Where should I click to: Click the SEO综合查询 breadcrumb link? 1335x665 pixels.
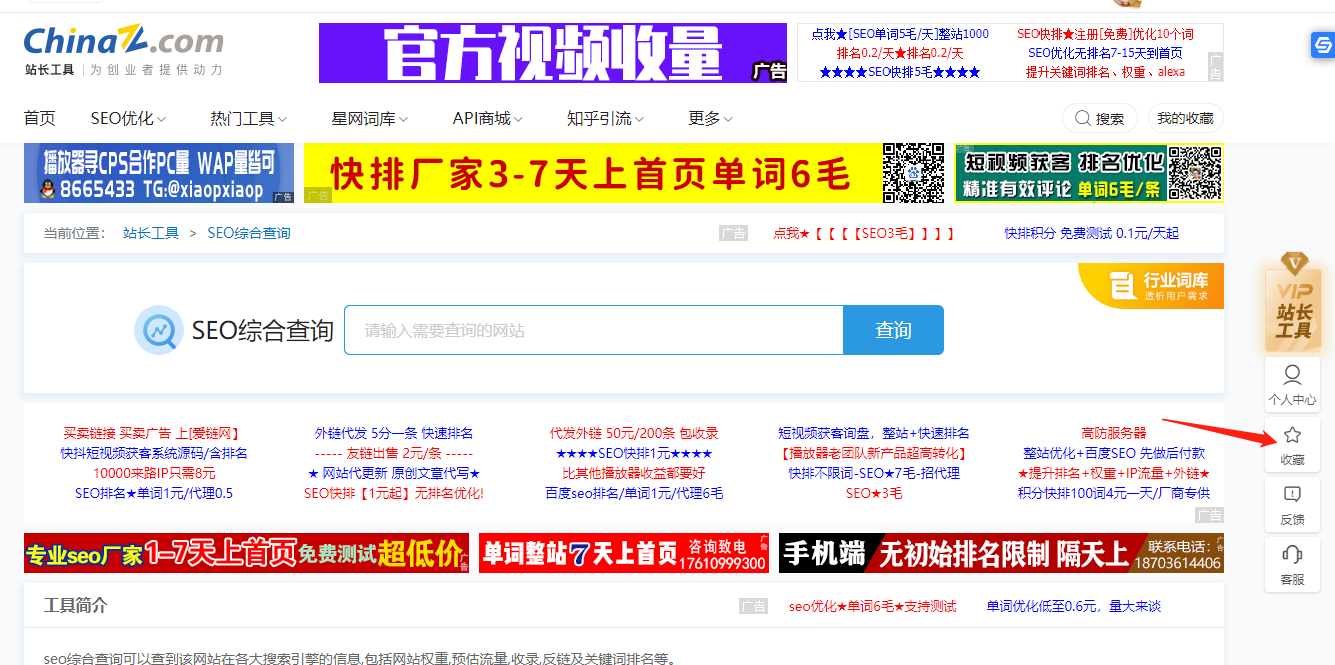coord(249,233)
